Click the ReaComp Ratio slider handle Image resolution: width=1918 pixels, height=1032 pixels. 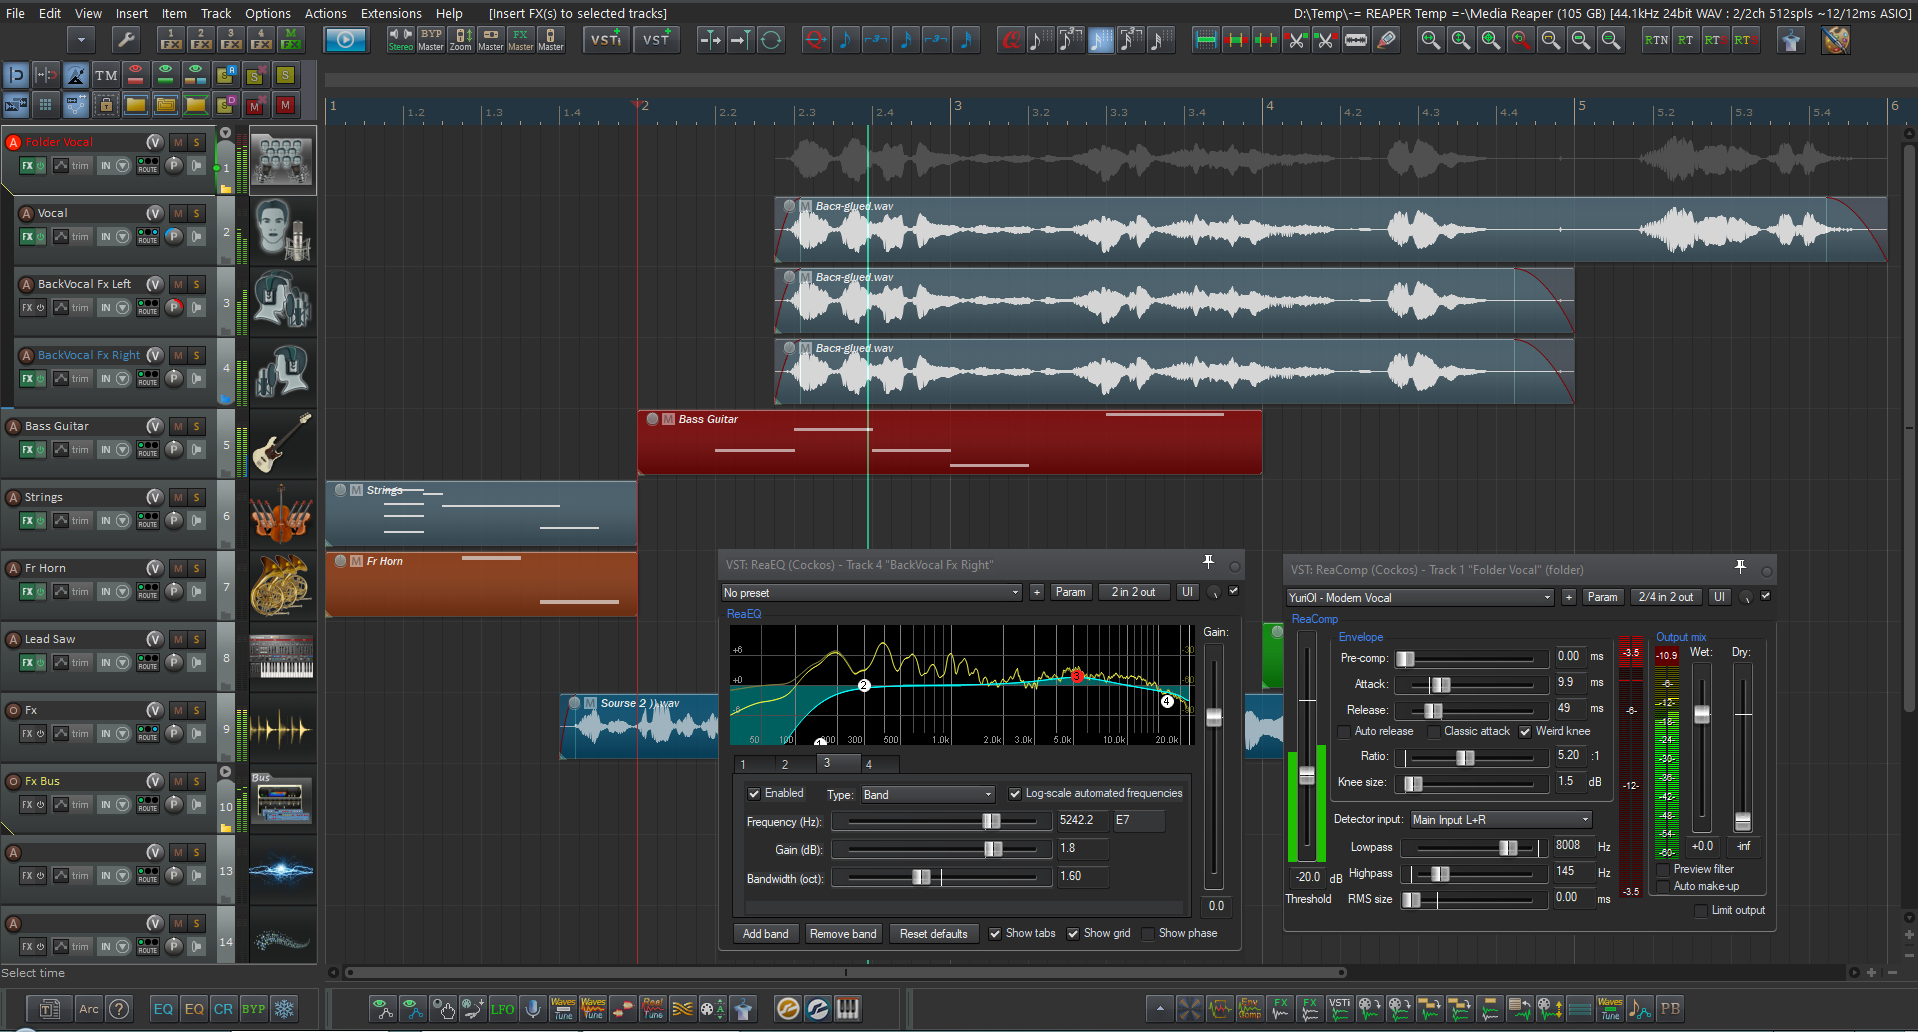1465,758
